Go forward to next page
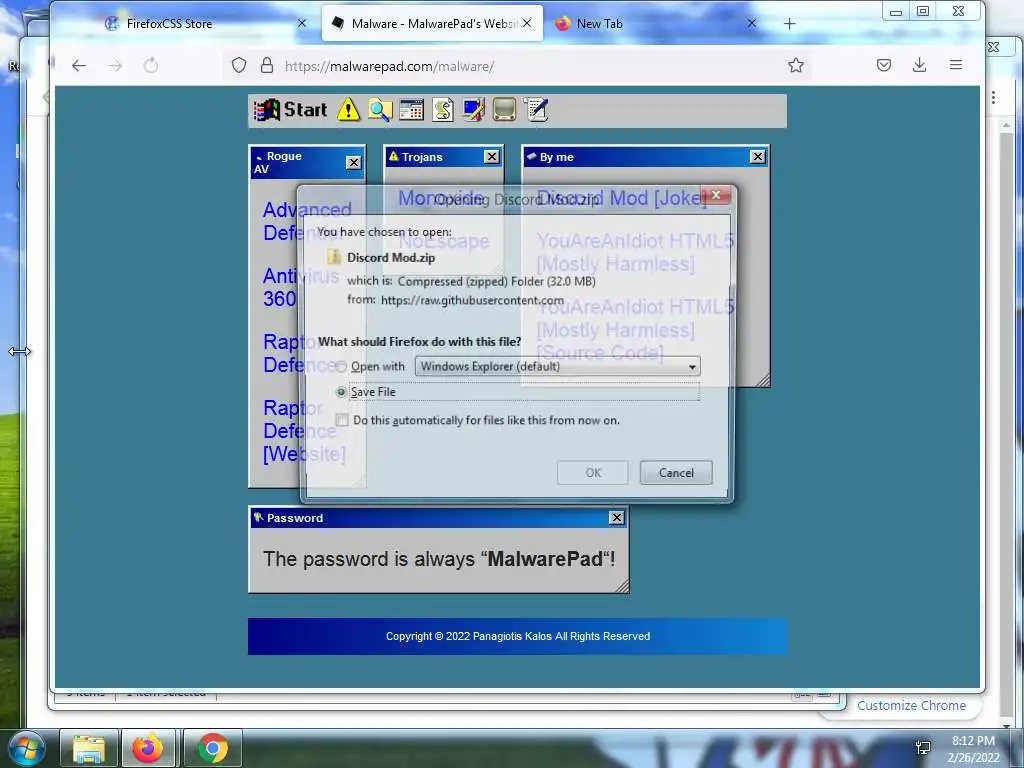Screen dimensions: 1024x768 pos(115,65)
